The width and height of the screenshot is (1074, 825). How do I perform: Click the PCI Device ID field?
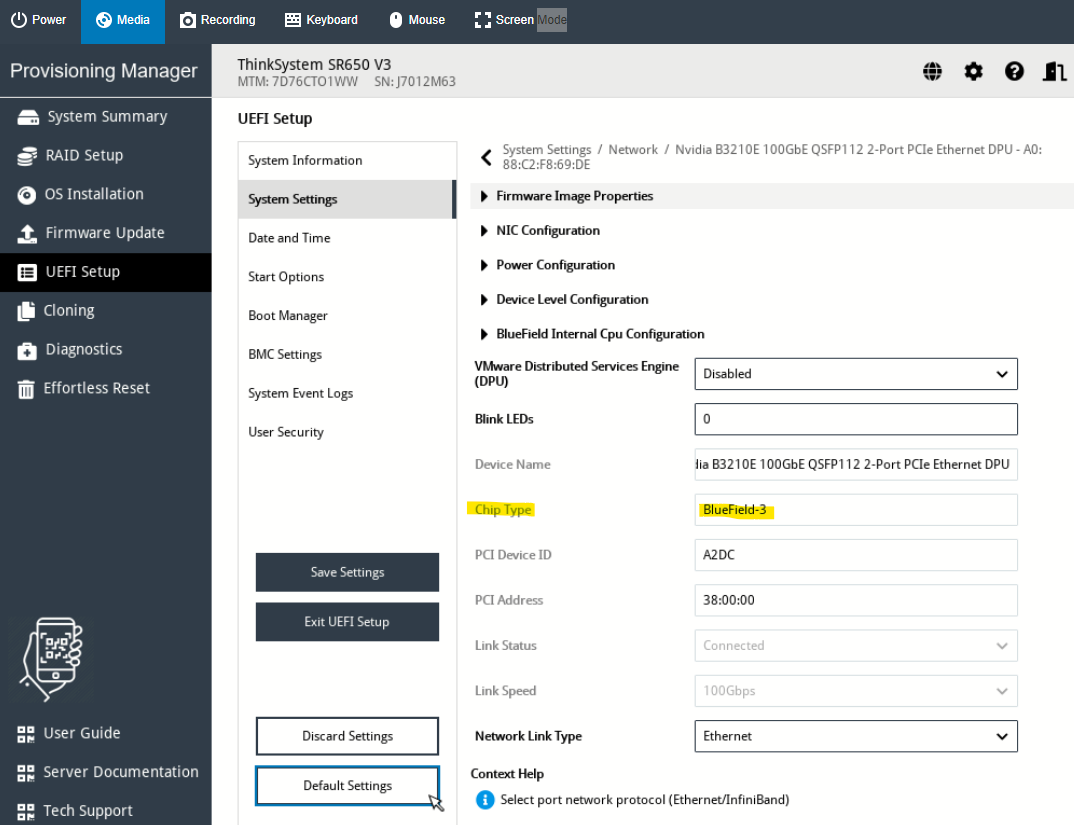856,555
